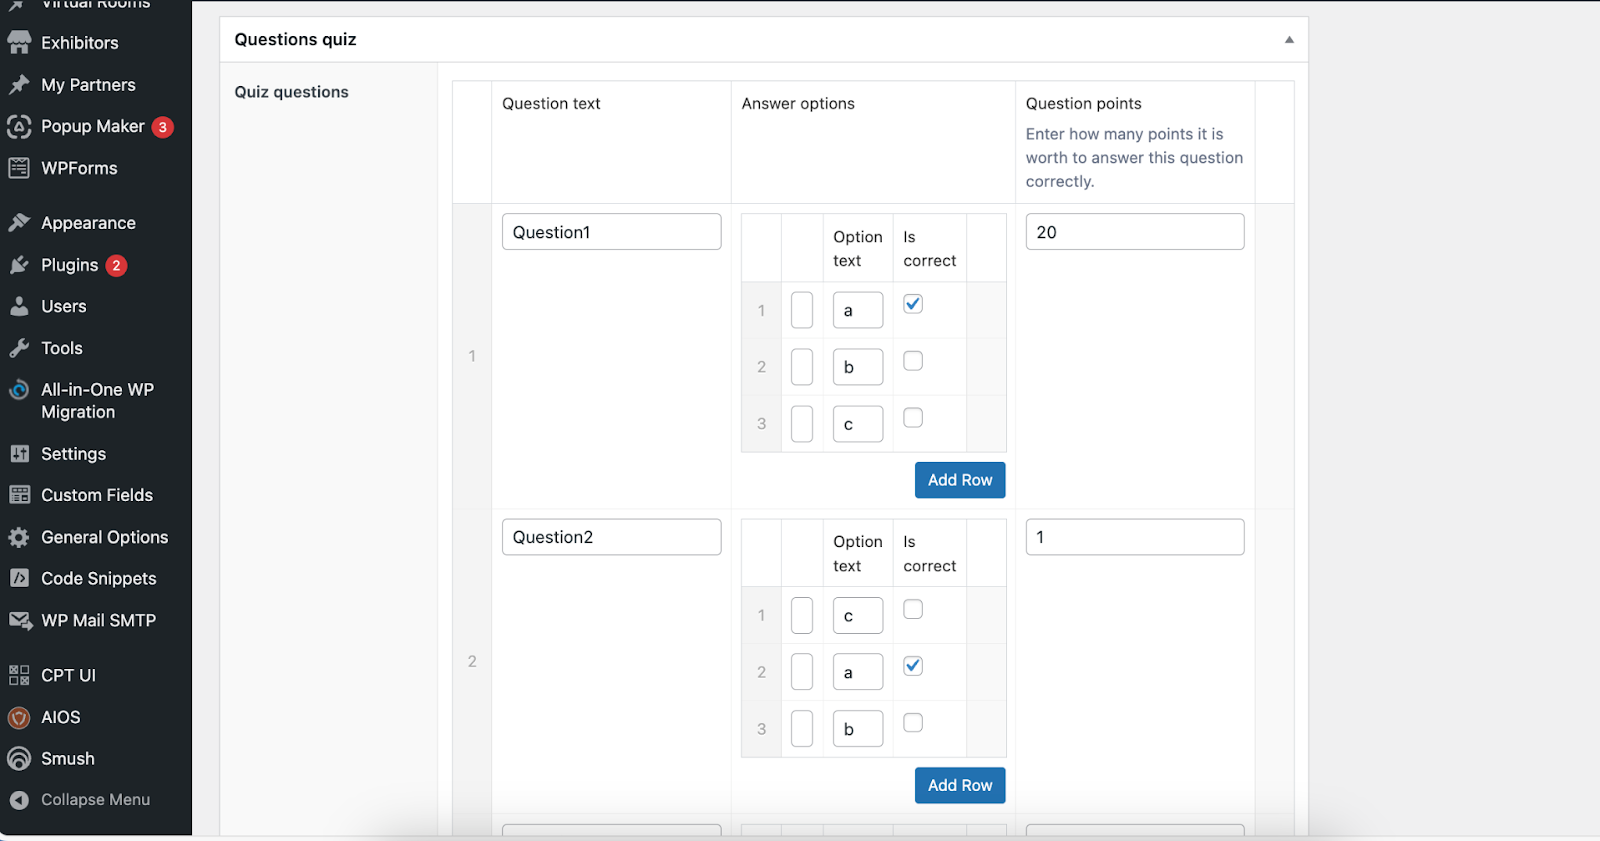Check Is correct for Question2 option c
Screen dimensions: 1600x841
click(x=913, y=609)
